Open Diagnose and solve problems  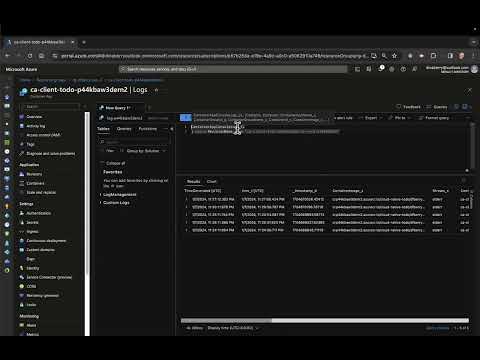[50, 153]
